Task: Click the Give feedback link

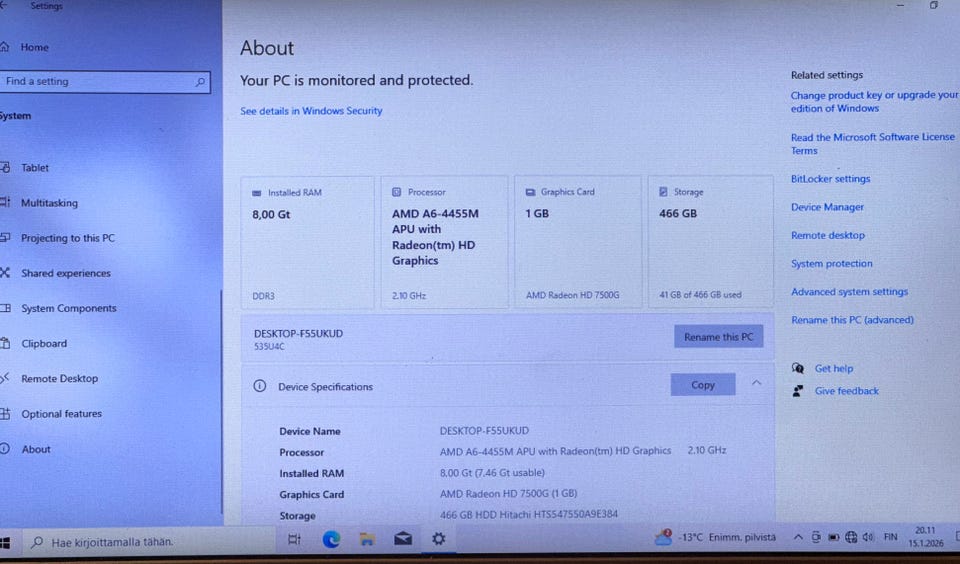Action: pyautogui.click(x=846, y=391)
